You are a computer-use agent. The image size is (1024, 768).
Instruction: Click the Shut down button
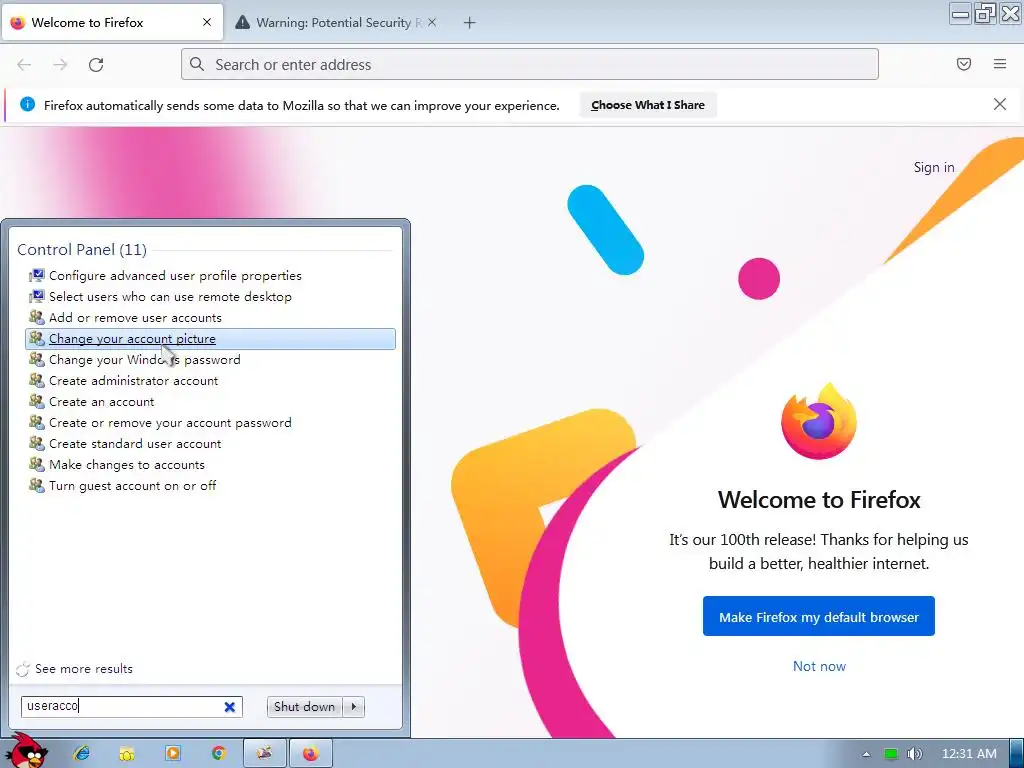point(304,707)
